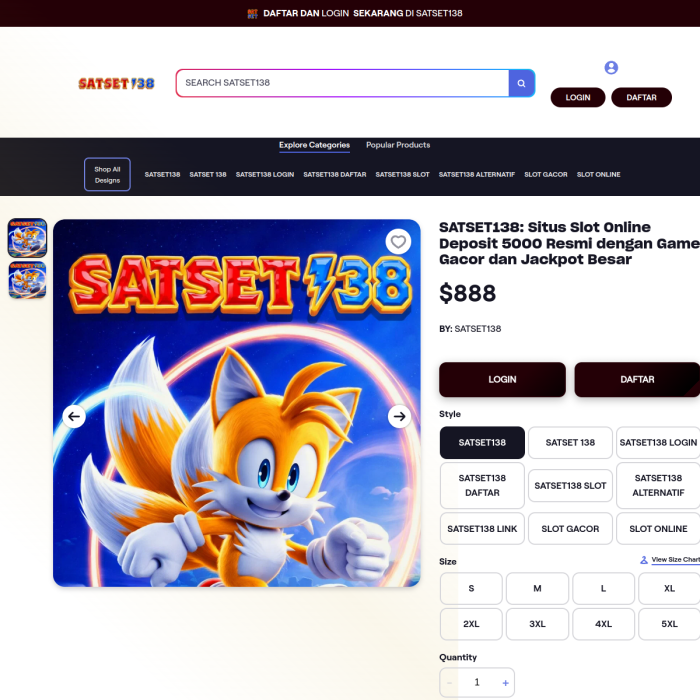This screenshot has height=700, width=700.
Task: Click the LOGIN pill button in header
Action: pos(578,97)
